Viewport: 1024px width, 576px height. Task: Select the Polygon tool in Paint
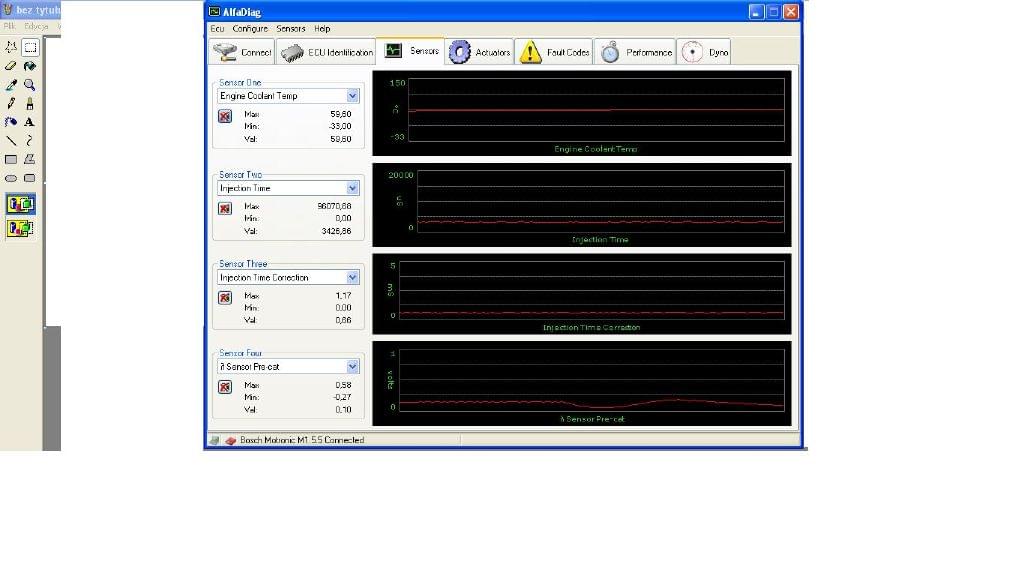(x=30, y=159)
